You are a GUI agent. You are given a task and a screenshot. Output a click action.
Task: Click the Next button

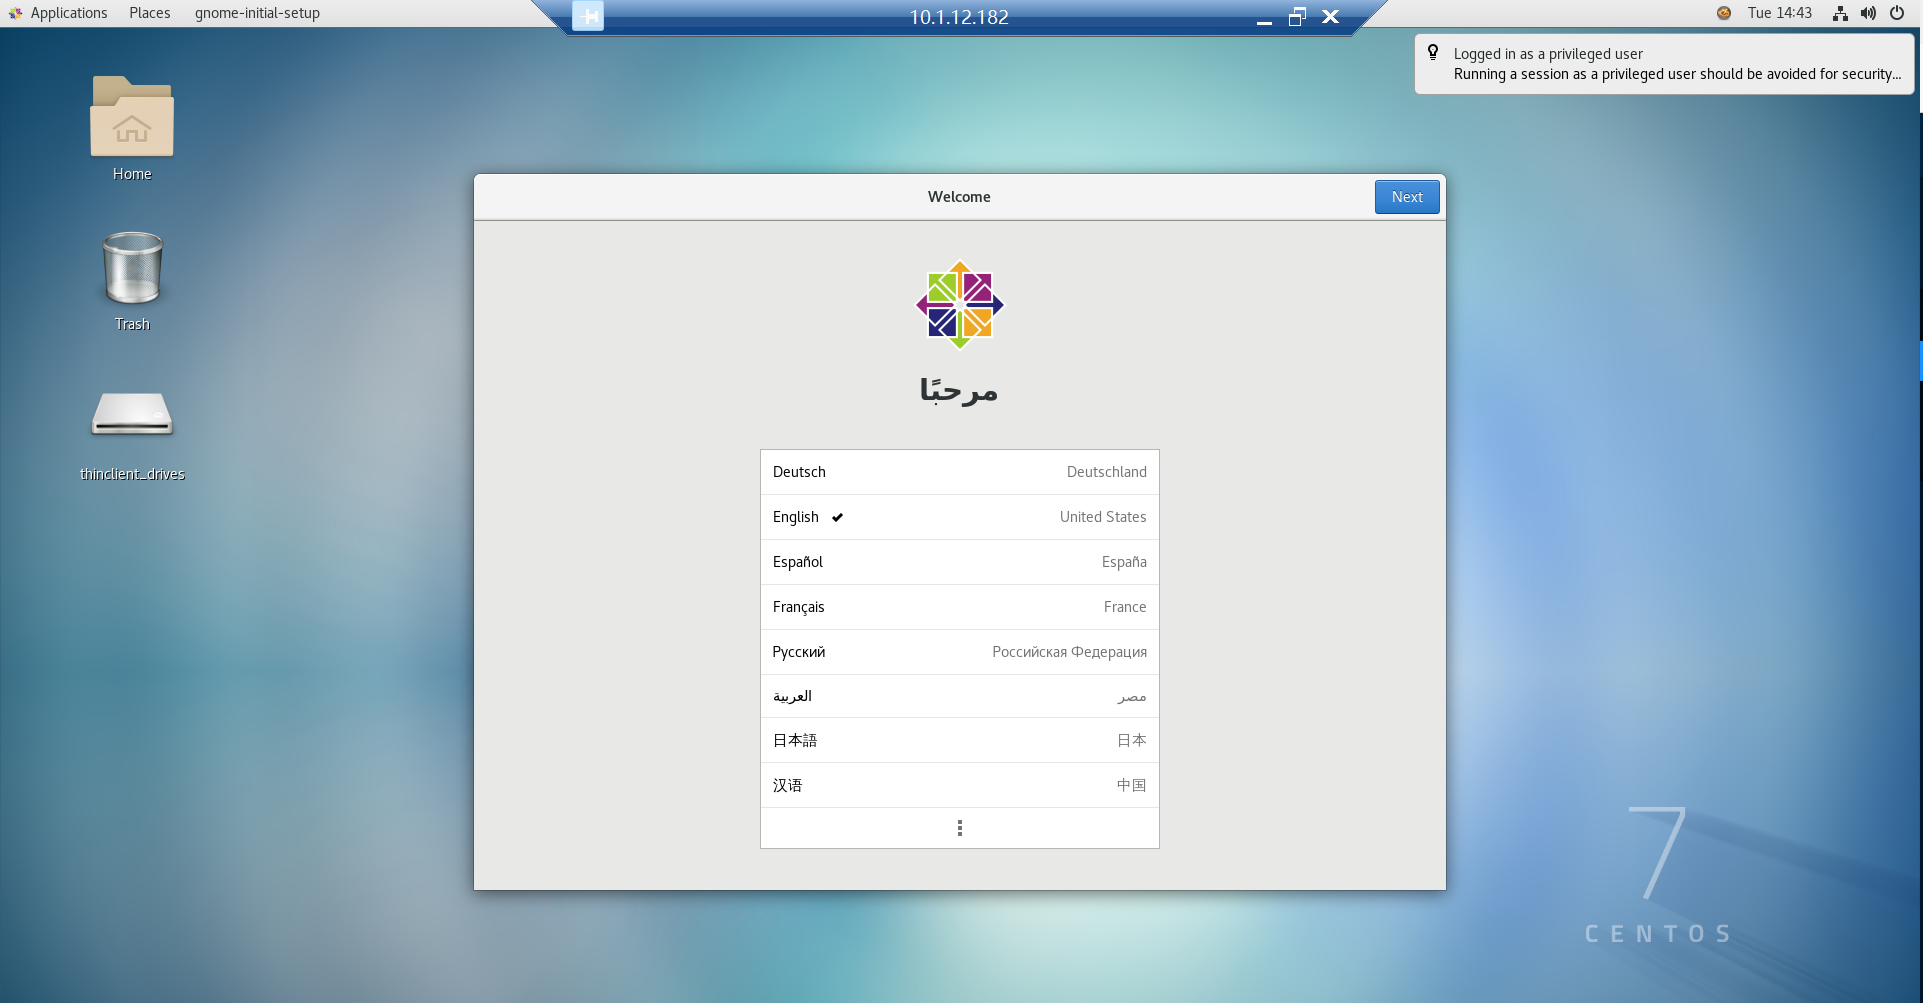point(1406,196)
